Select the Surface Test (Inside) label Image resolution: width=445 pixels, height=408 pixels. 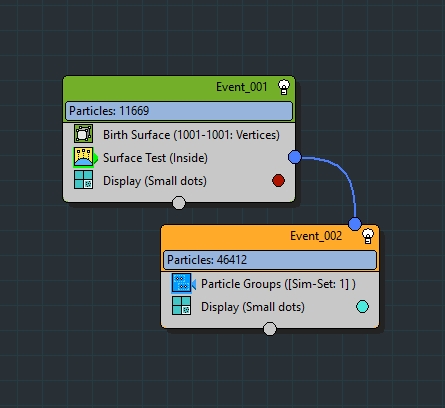(x=155, y=158)
